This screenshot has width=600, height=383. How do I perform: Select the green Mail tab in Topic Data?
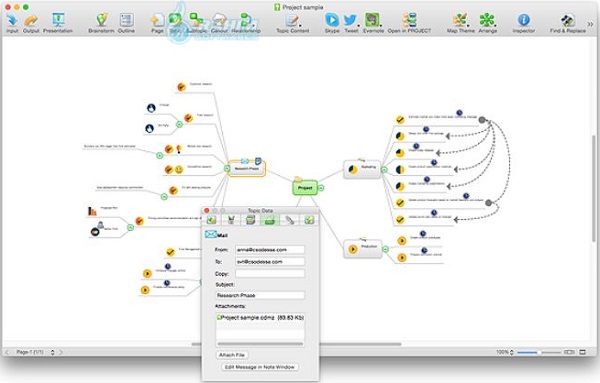270,220
